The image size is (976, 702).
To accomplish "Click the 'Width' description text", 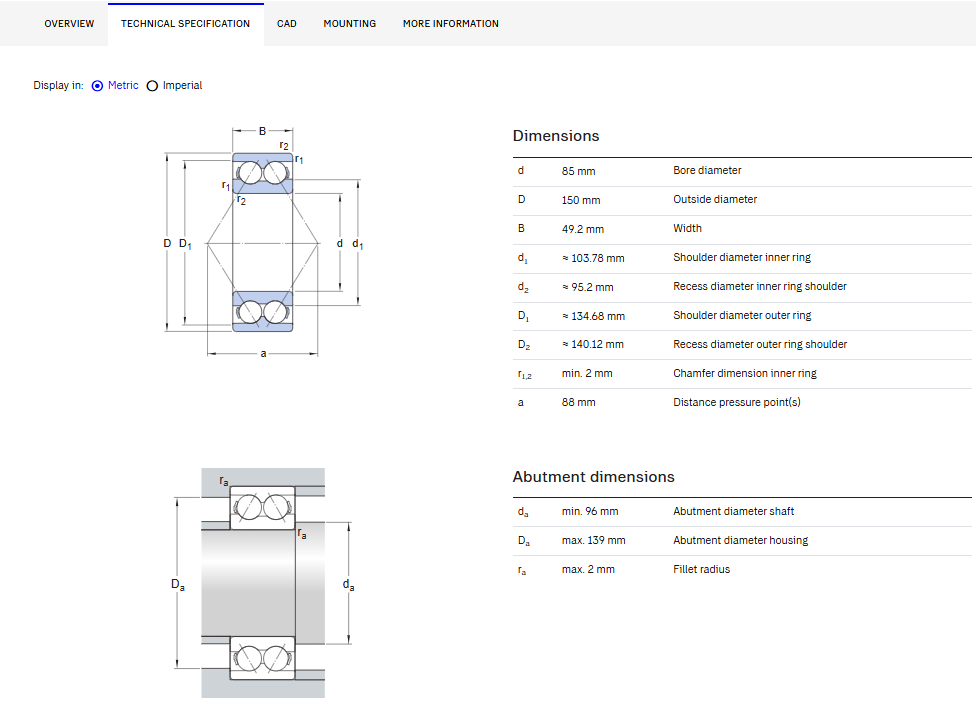I will pos(687,228).
